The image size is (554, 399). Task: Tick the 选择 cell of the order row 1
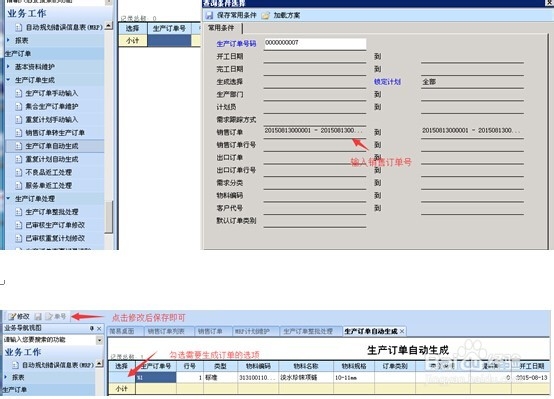pos(122,377)
